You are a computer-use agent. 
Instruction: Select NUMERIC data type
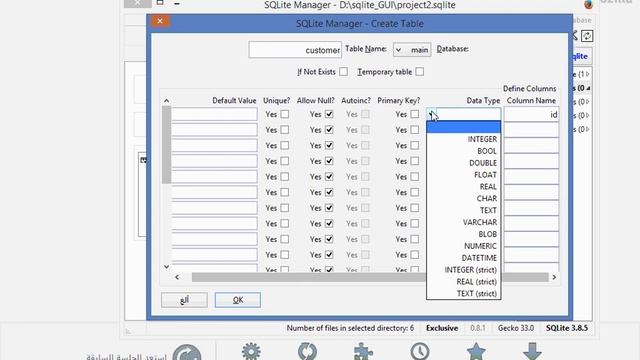[x=464, y=246]
